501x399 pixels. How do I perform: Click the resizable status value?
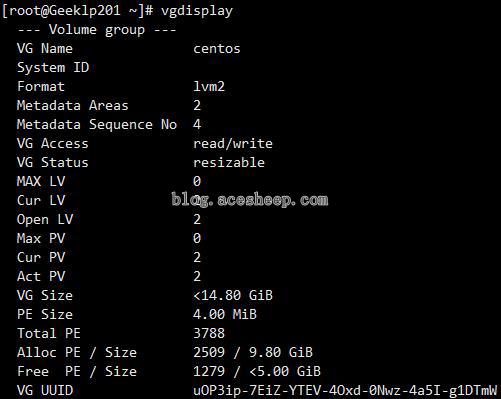click(x=229, y=163)
